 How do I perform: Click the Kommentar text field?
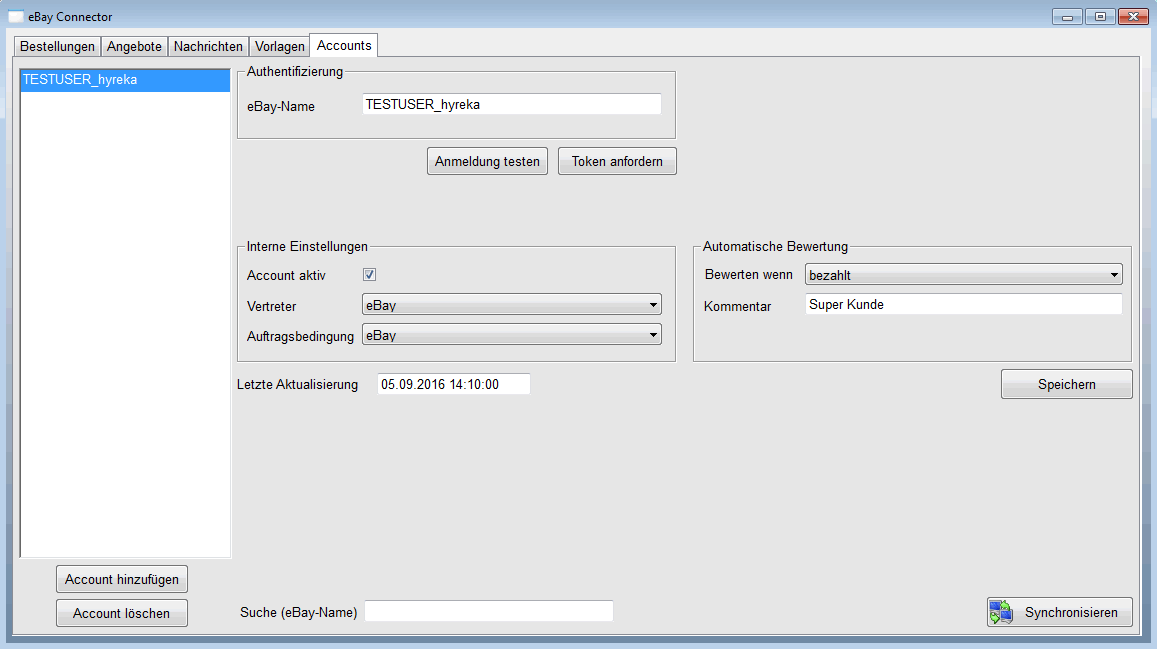[964, 305]
